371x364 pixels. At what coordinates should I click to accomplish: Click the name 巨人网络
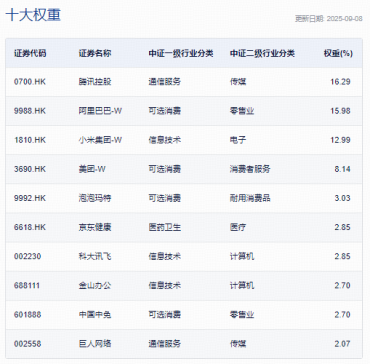pos(95,344)
